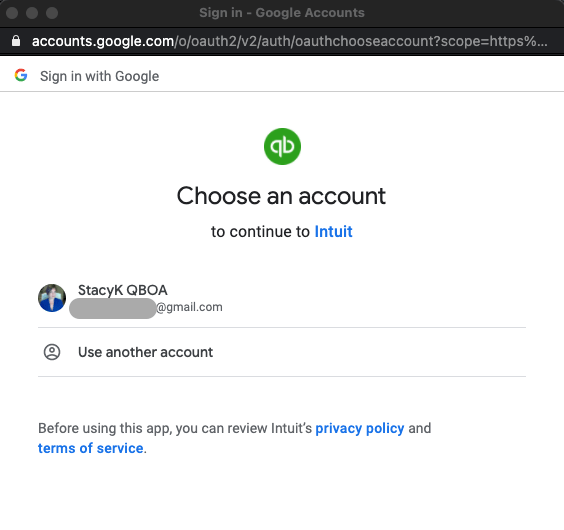
Task: Open the Intuit link
Action: [333, 231]
